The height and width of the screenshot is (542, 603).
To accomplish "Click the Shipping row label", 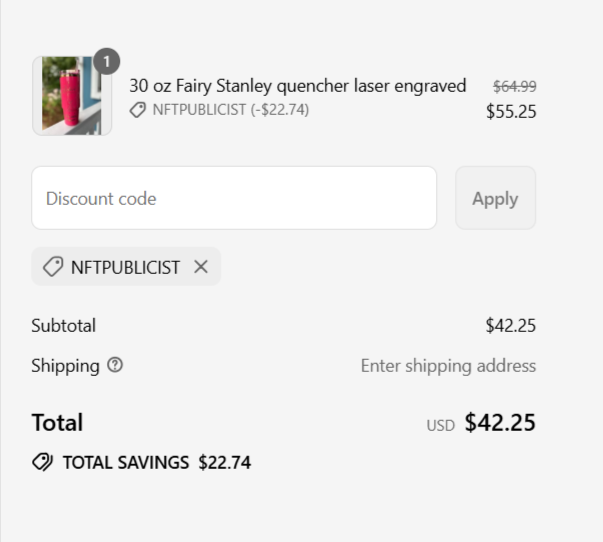I will [65, 366].
